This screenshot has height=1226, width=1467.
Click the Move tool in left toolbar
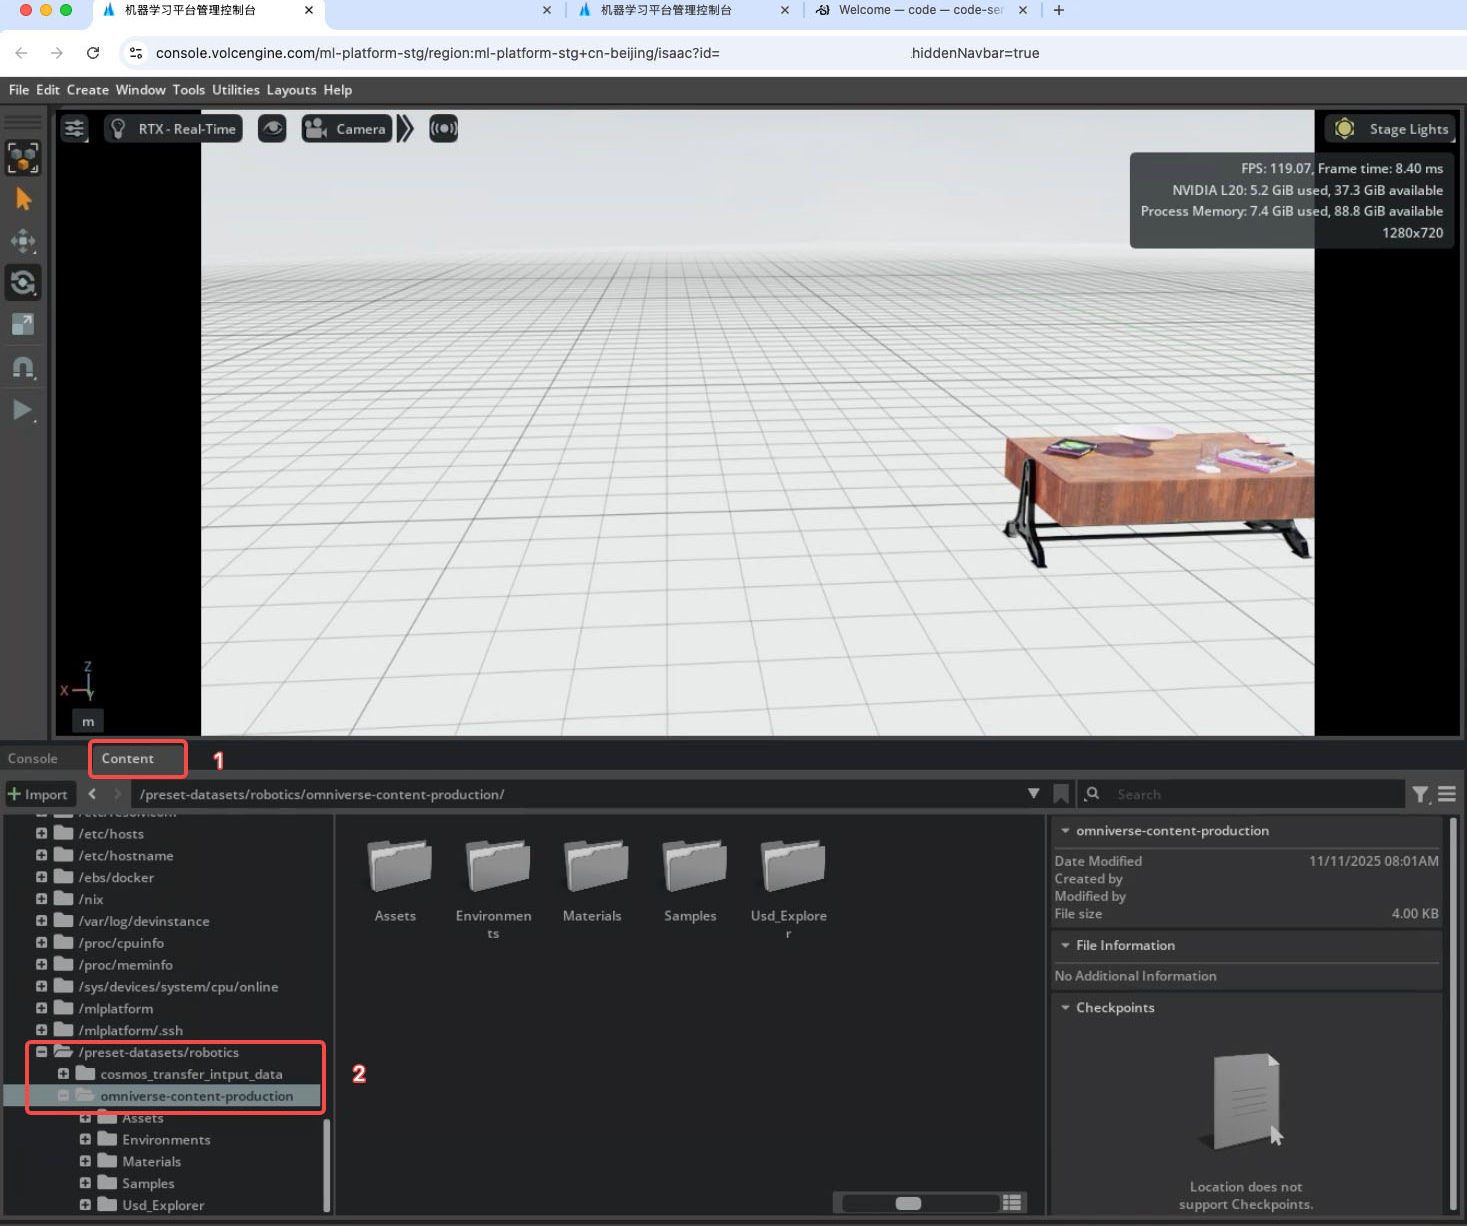pyautogui.click(x=23, y=241)
